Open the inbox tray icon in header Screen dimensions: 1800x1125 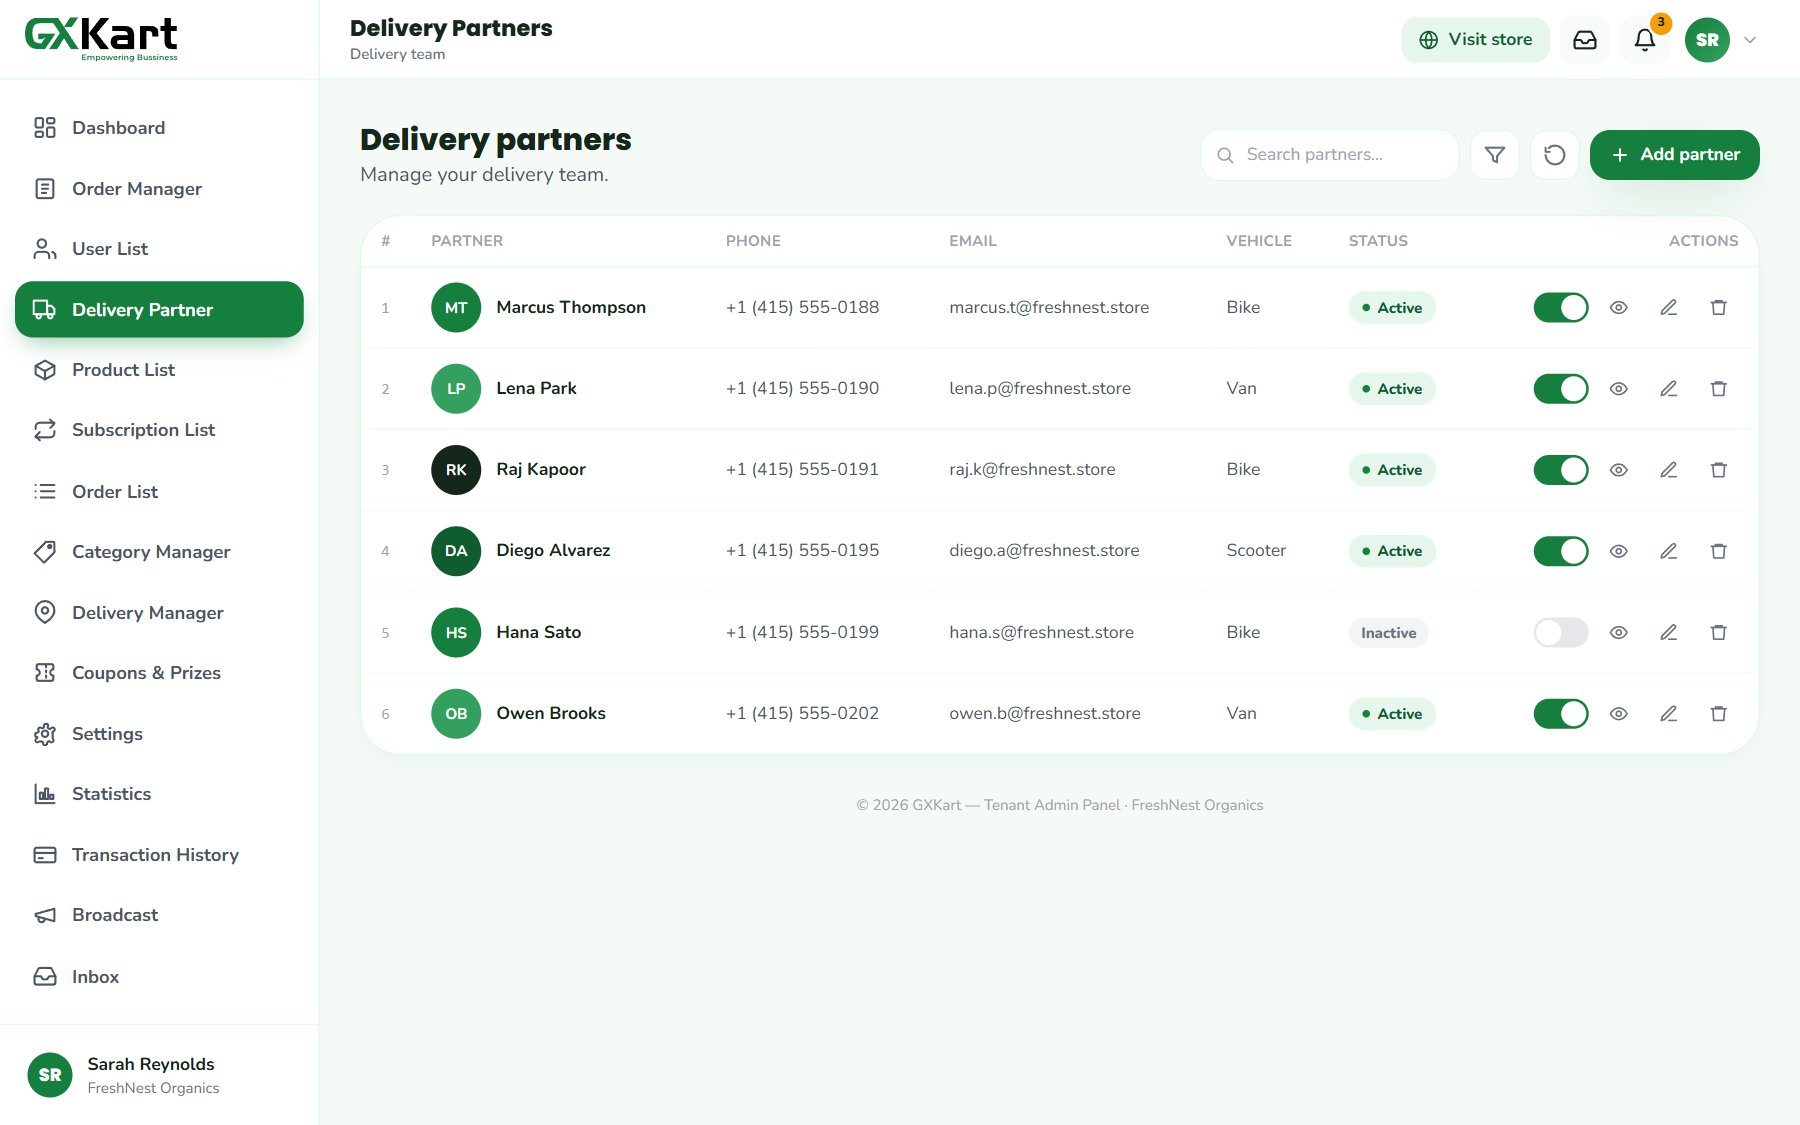tap(1585, 40)
